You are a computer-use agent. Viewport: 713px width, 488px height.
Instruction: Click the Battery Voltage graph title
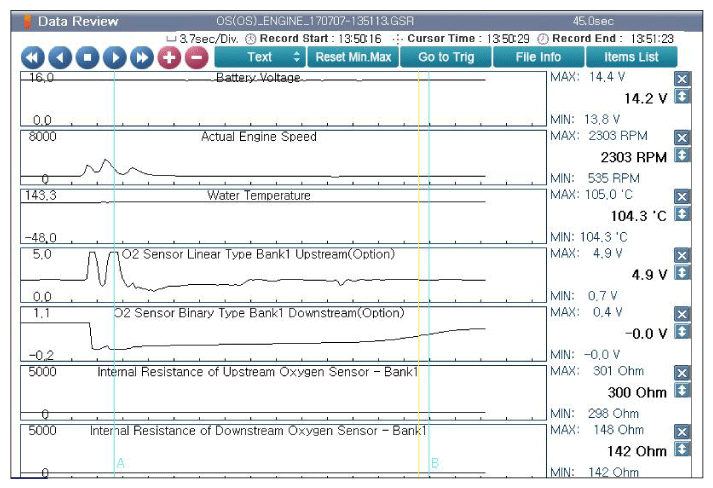pos(258,78)
